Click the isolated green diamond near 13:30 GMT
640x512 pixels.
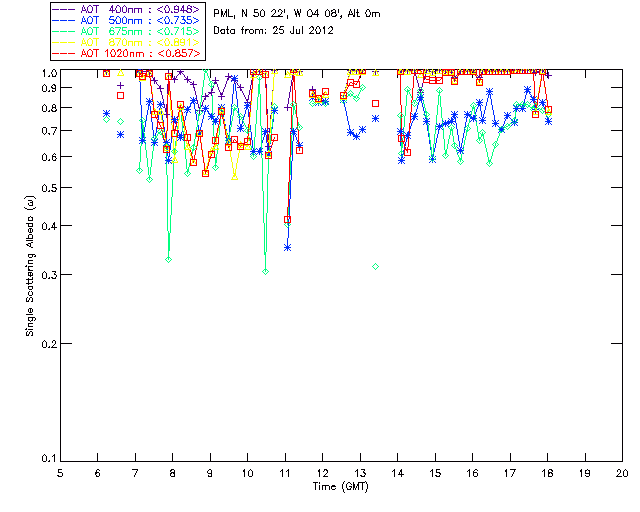375,266
